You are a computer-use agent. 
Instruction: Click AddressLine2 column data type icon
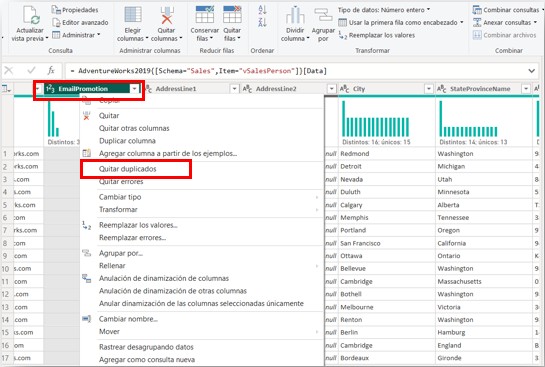pyautogui.click(x=247, y=89)
